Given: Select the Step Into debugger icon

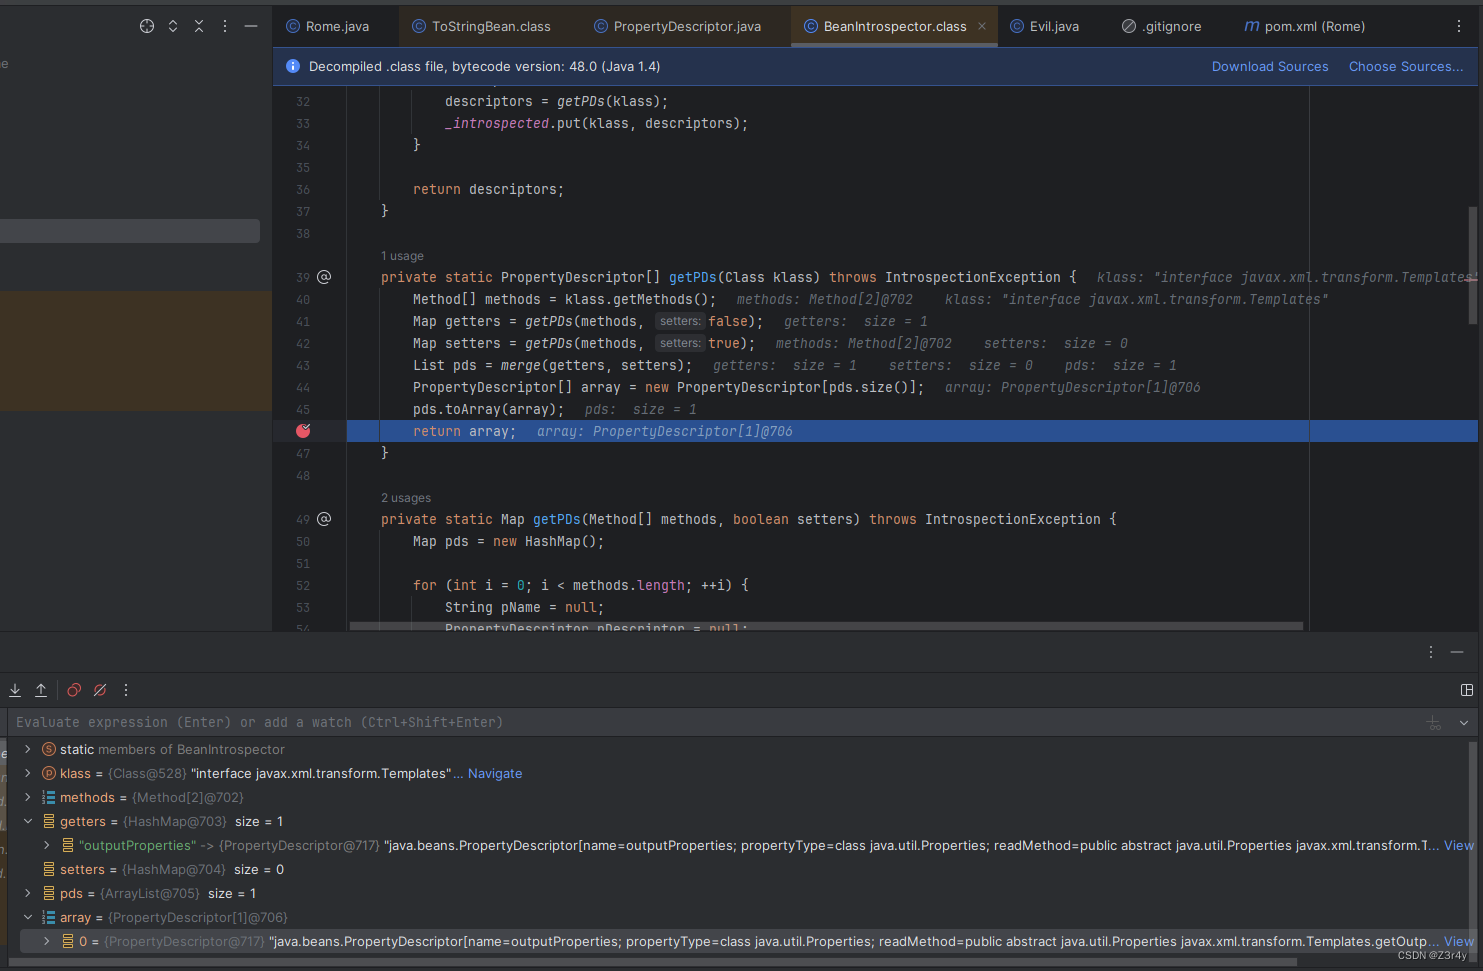Looking at the screenshot, I should click(15, 690).
